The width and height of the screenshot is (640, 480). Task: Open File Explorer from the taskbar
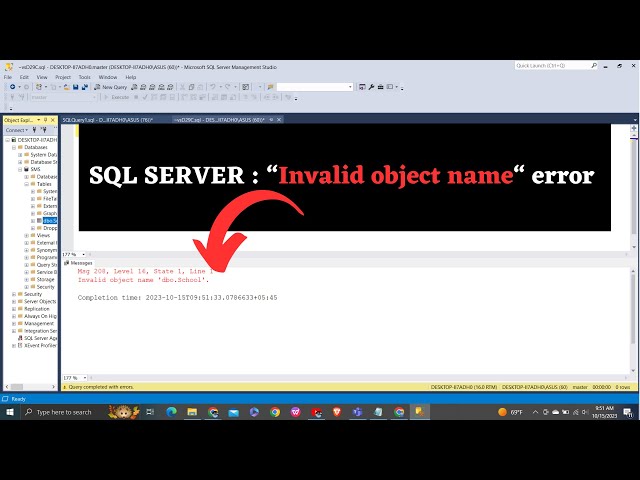[192, 412]
